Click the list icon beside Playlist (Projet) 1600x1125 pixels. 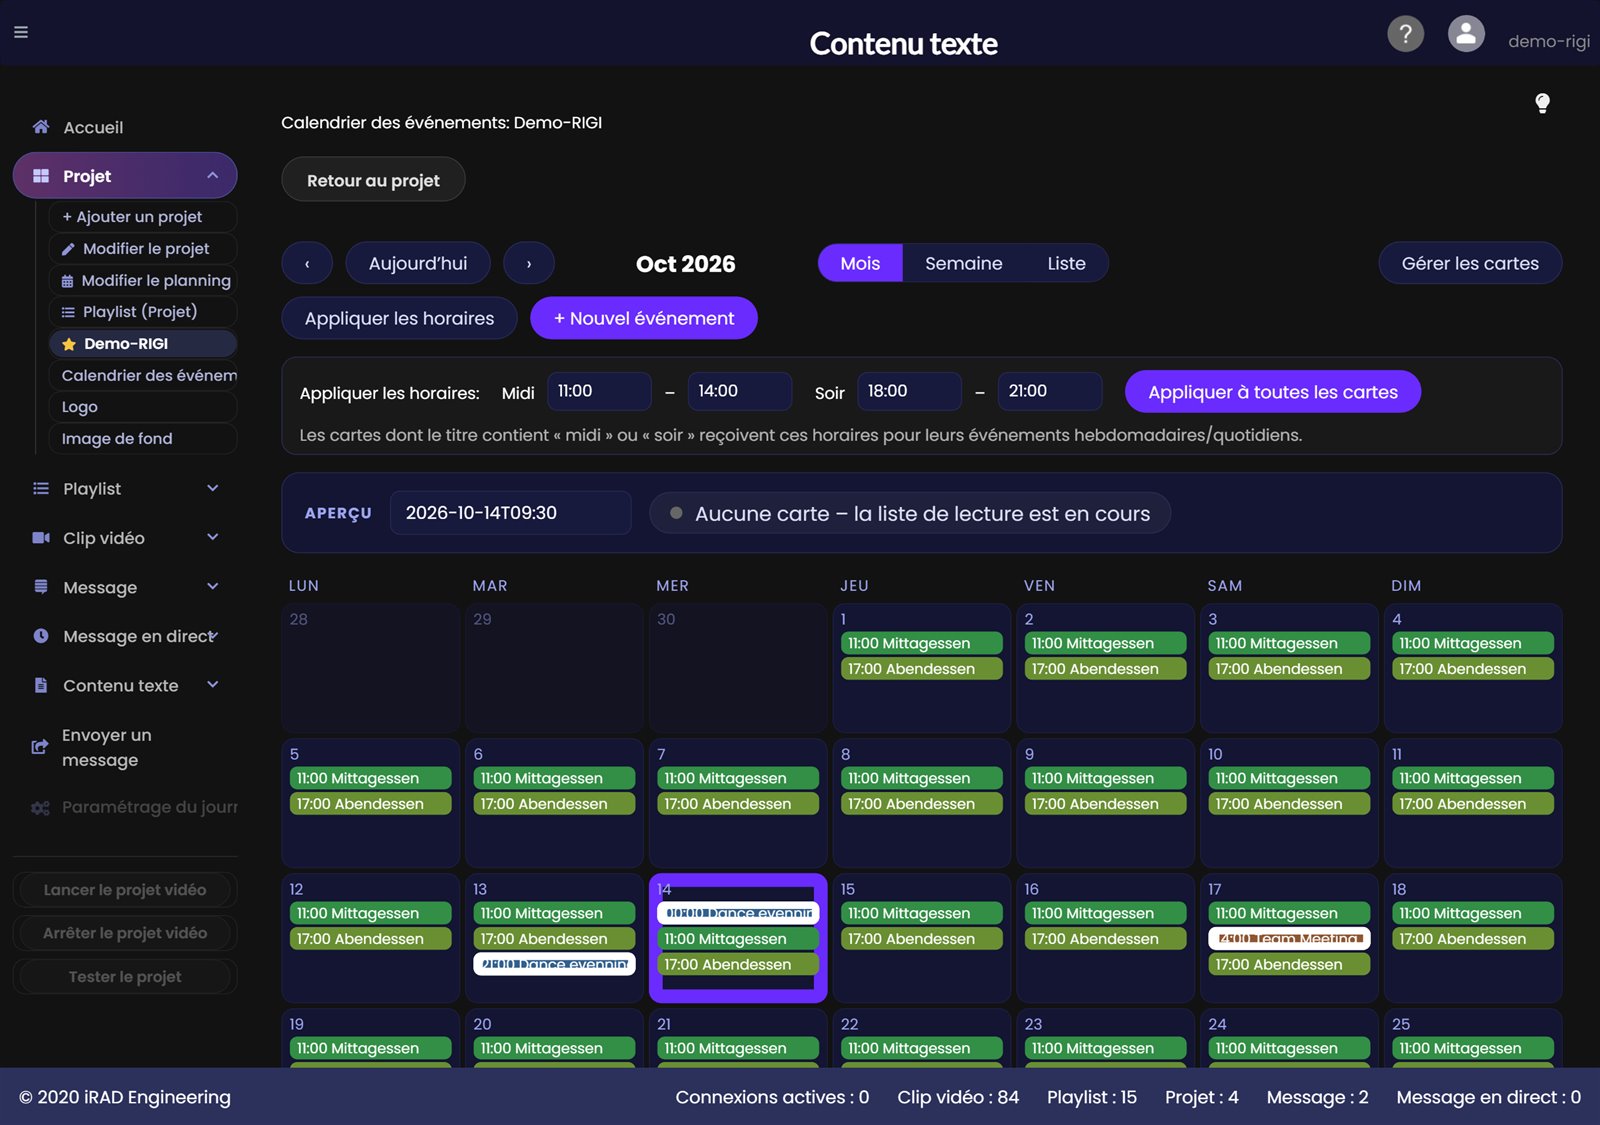68,312
